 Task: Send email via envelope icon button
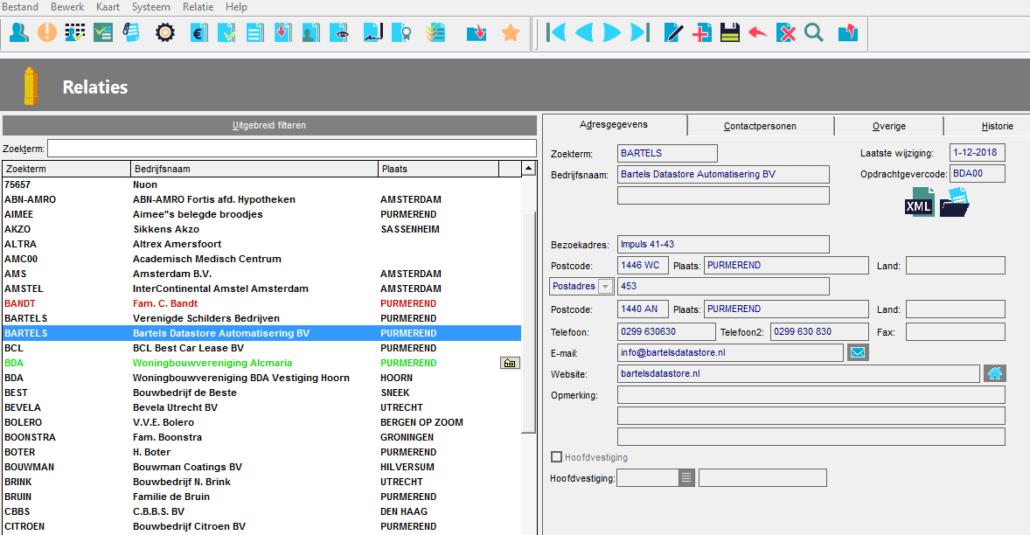click(857, 353)
